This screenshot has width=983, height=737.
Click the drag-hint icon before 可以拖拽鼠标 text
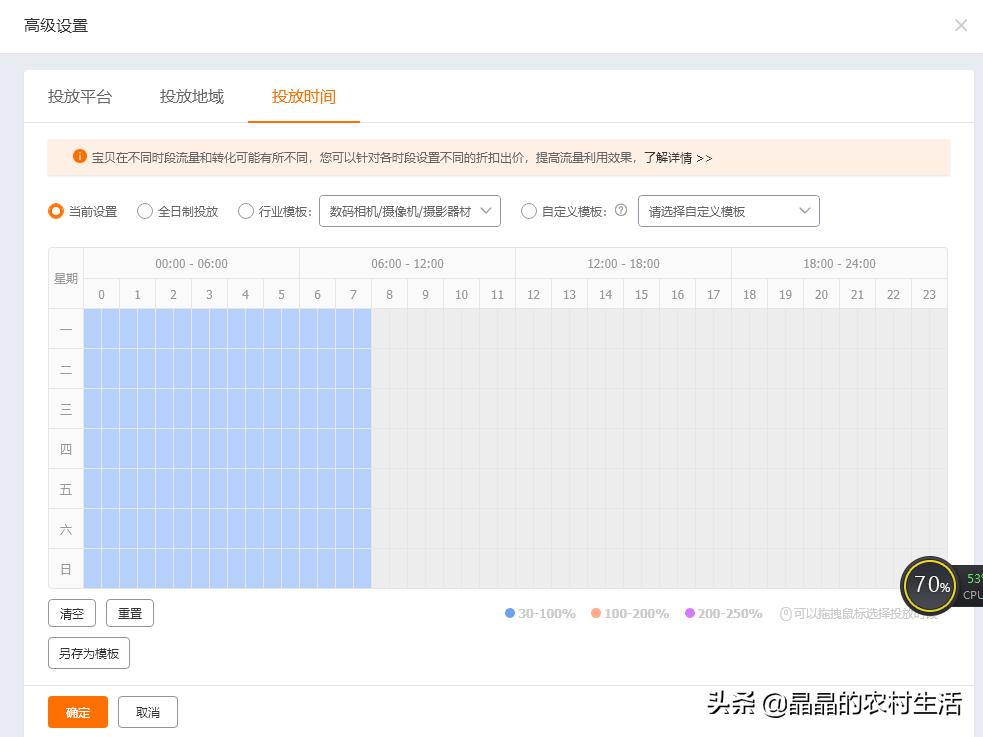pos(786,613)
